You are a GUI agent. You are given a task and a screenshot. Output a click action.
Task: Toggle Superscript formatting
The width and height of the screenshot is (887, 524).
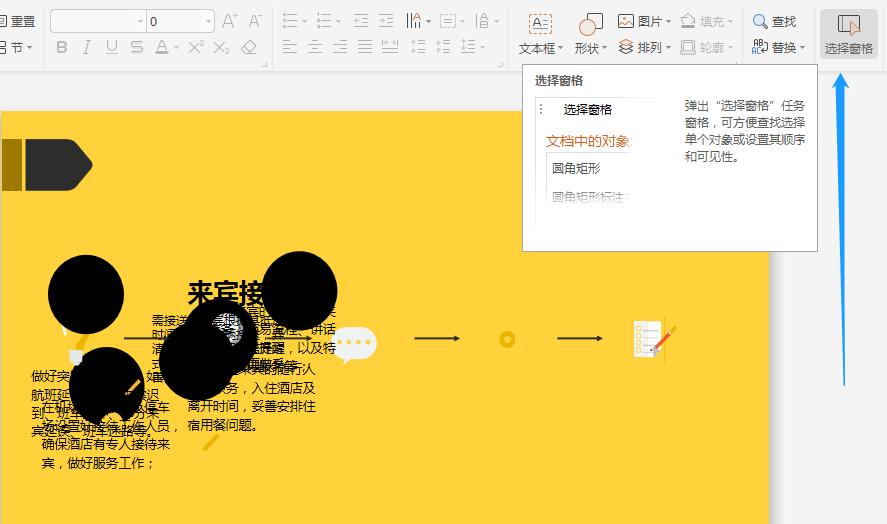click(x=196, y=48)
